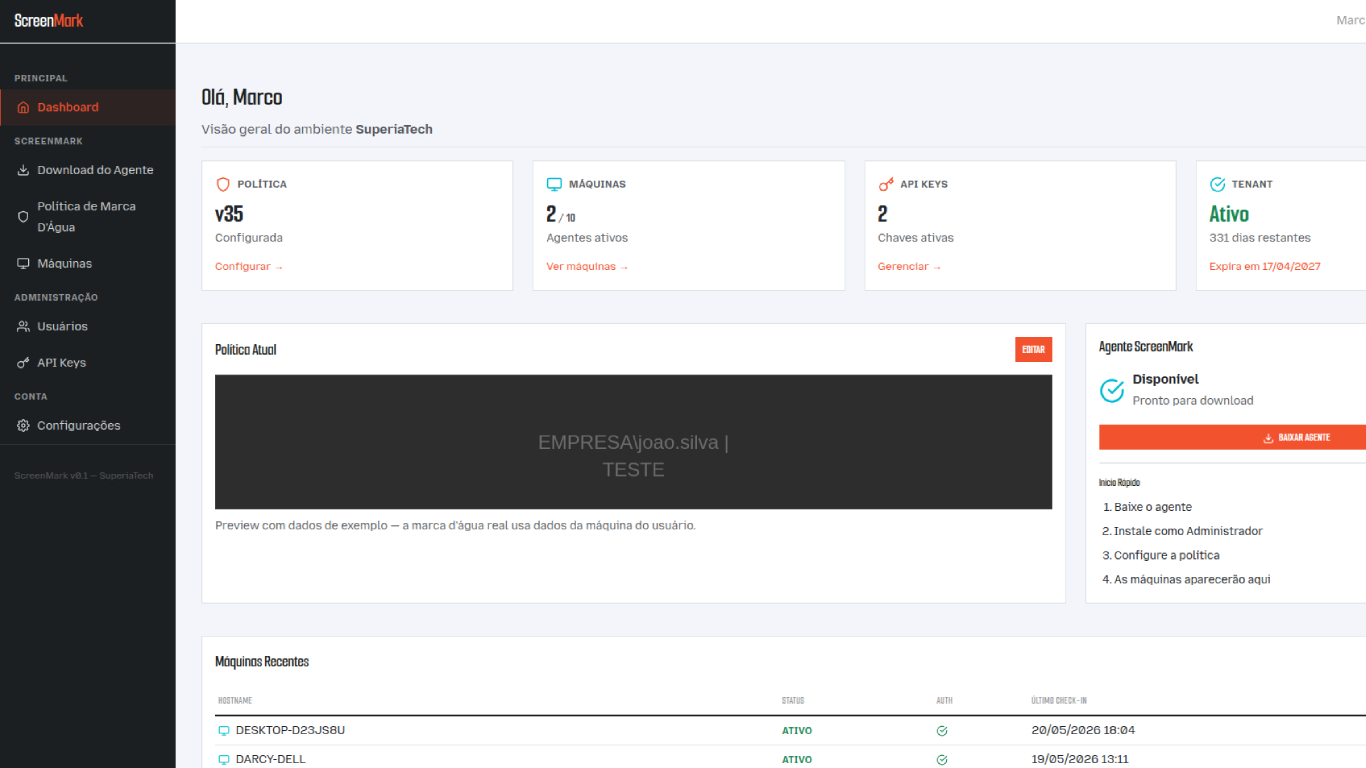The height and width of the screenshot is (768, 1366).
Task: Click step Instale como Administrador
Action: (x=1188, y=532)
